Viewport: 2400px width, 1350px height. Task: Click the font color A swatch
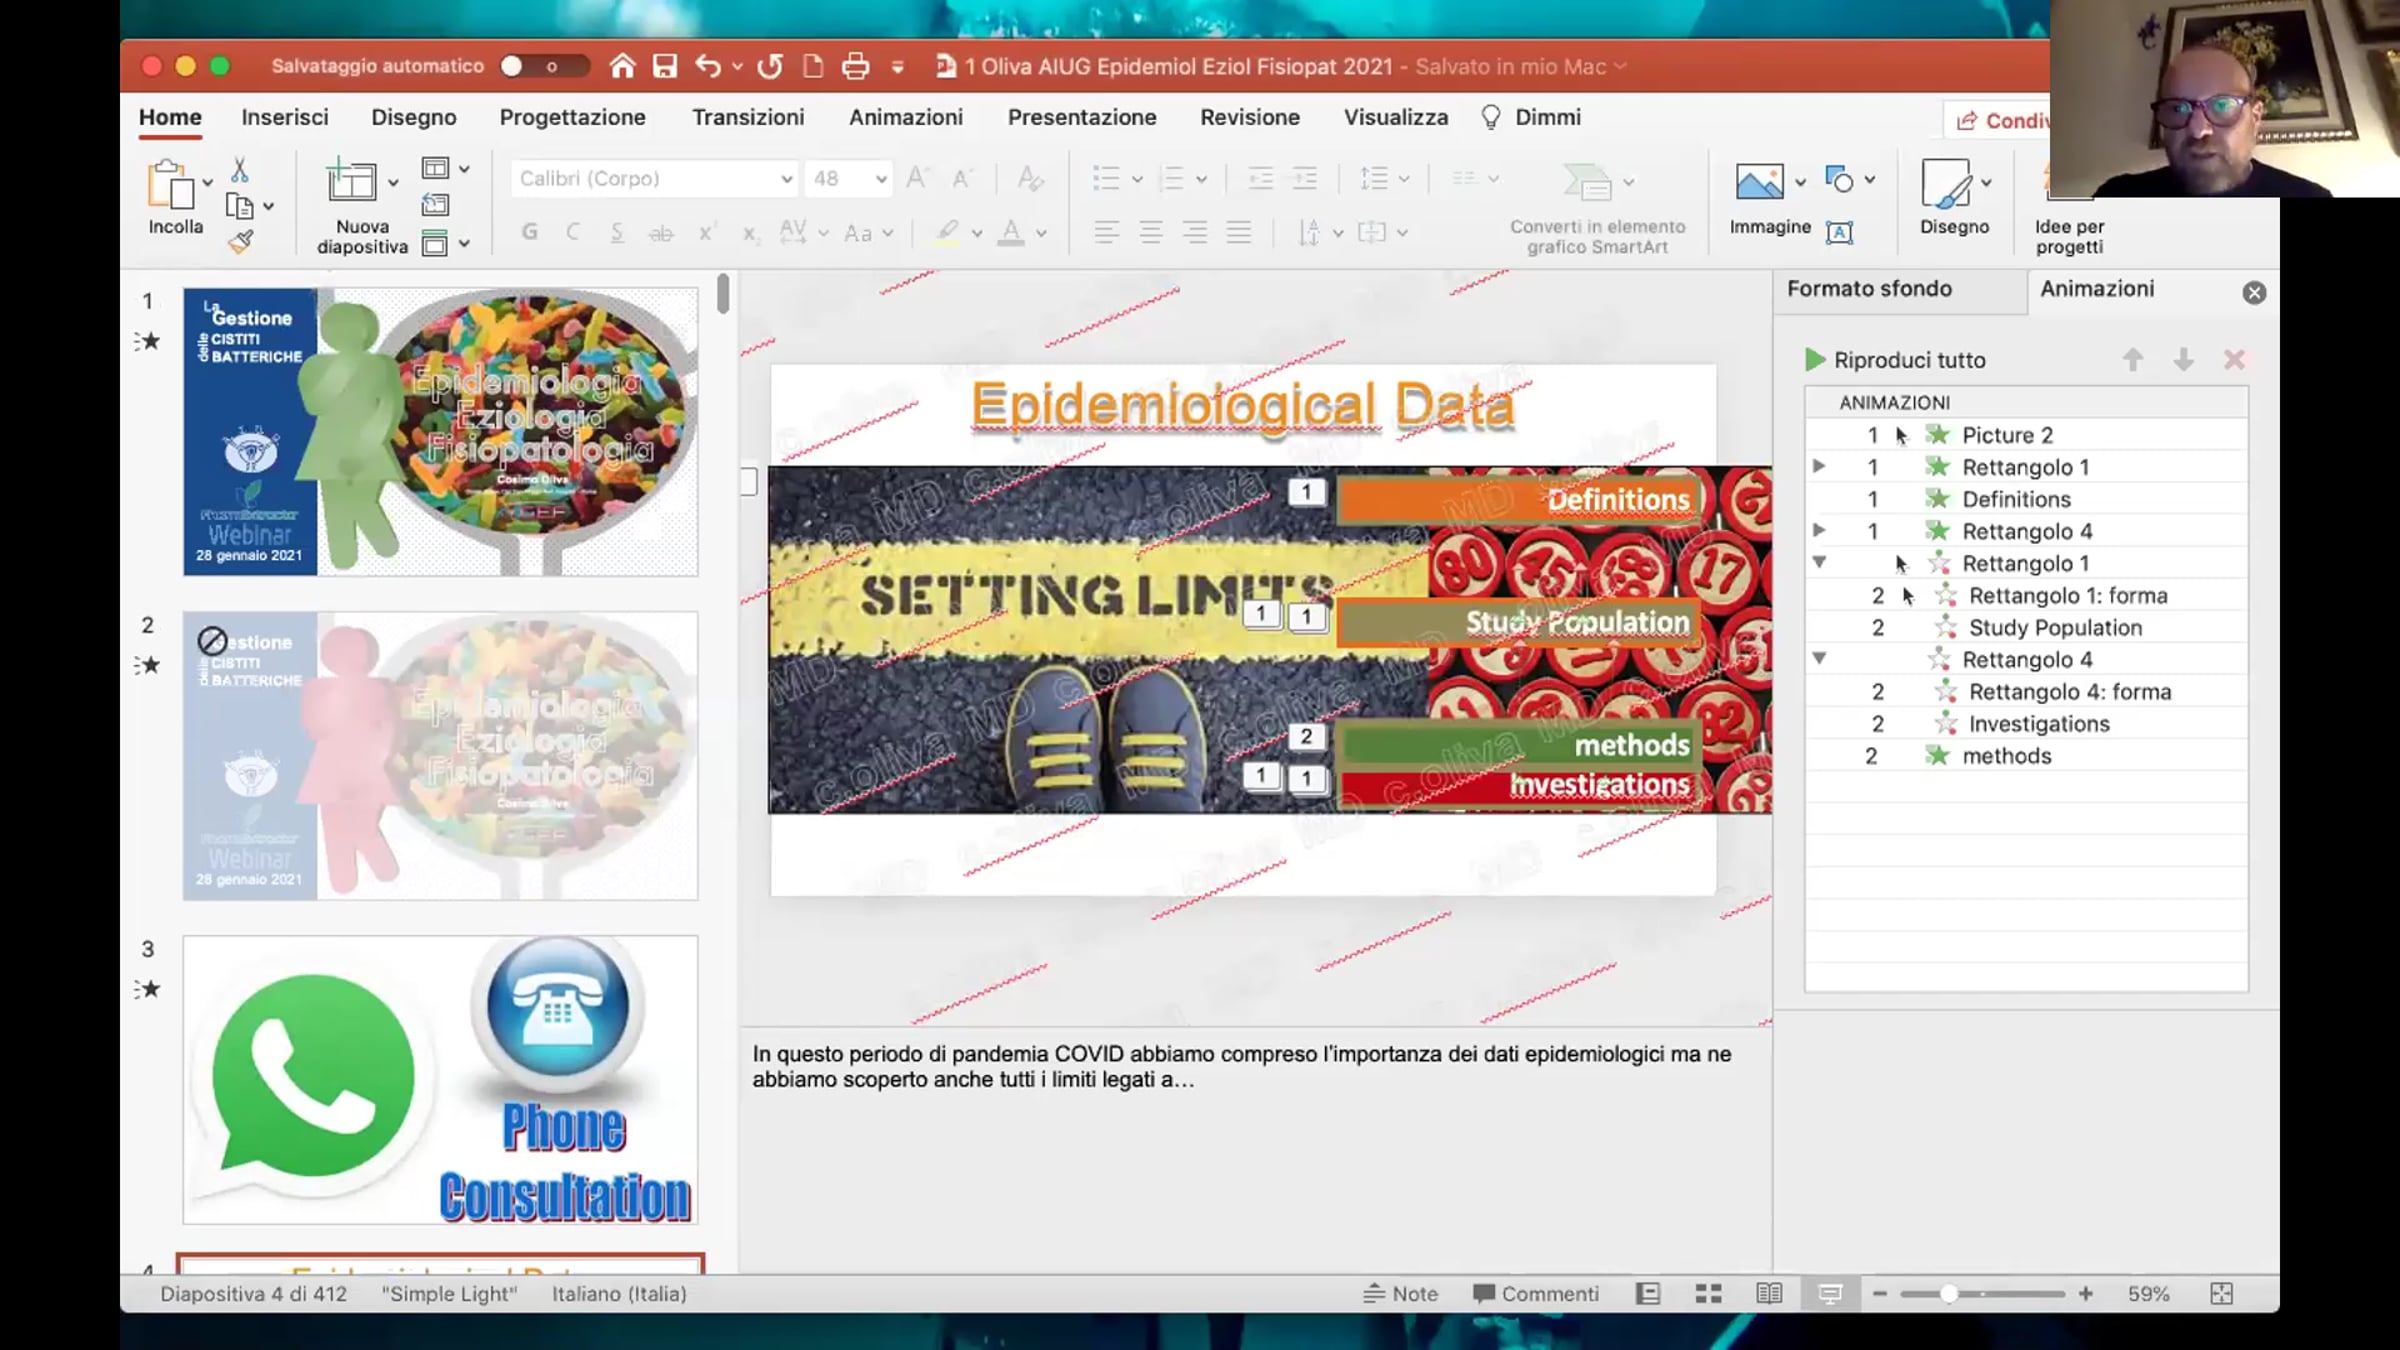tap(1011, 233)
